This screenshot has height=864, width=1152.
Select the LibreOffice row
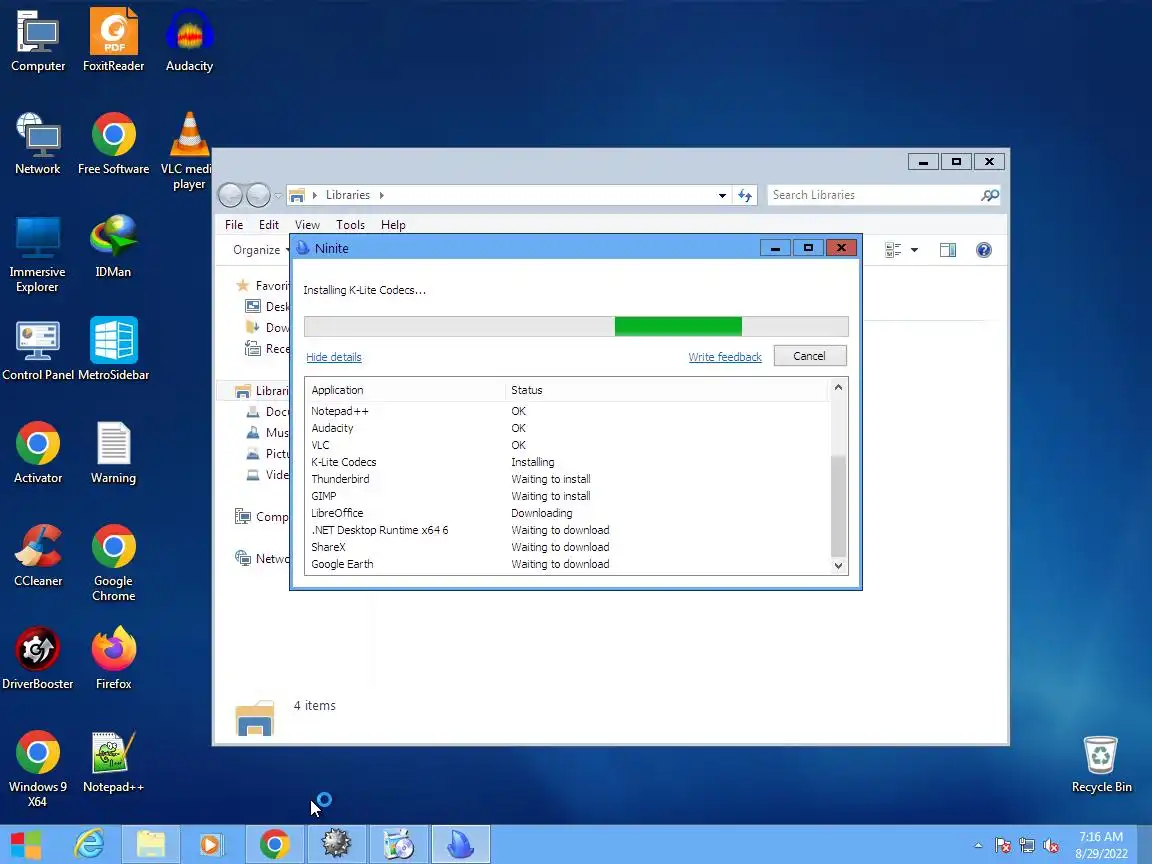click(567, 513)
